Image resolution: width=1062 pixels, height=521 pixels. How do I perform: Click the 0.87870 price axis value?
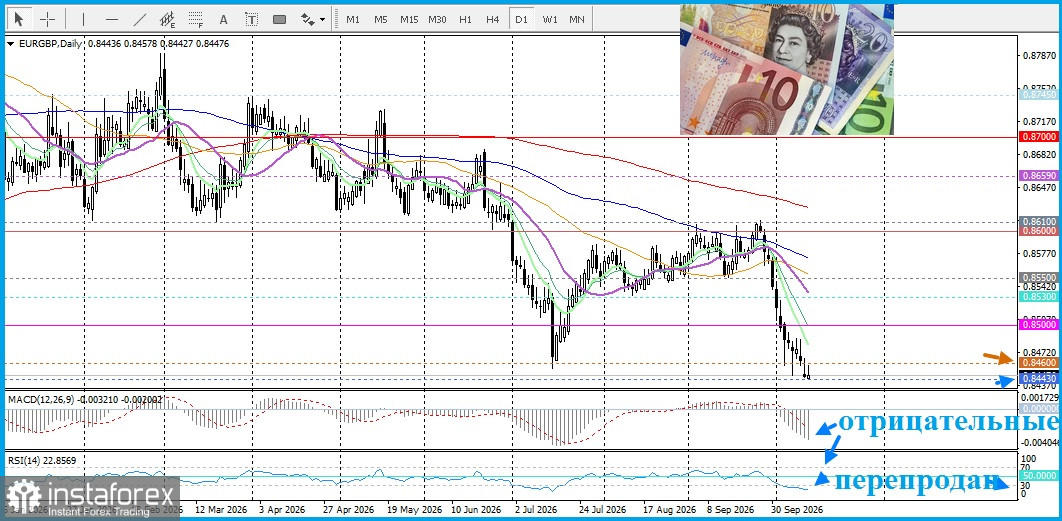point(1040,56)
